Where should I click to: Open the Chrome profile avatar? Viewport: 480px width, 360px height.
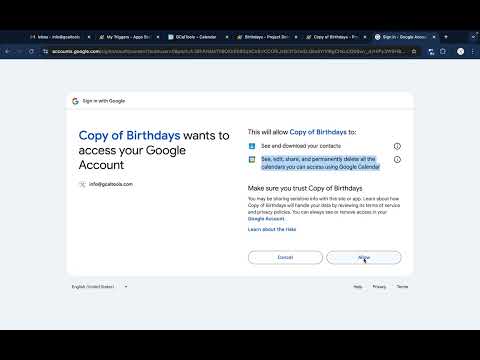coord(460,52)
